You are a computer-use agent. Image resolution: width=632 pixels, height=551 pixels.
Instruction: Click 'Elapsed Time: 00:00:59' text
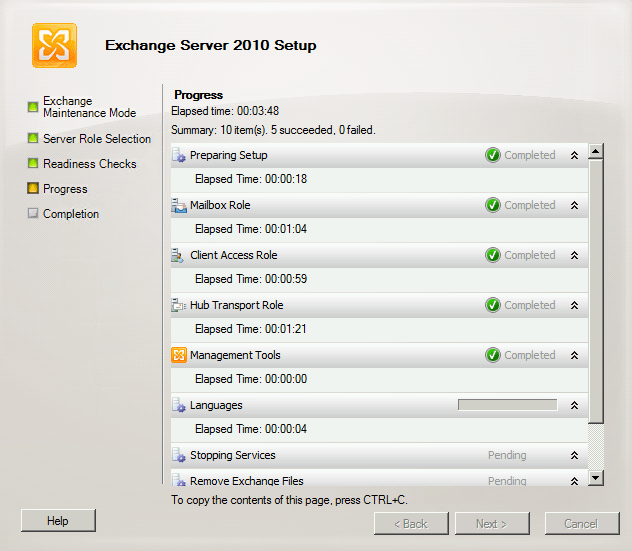click(251, 279)
